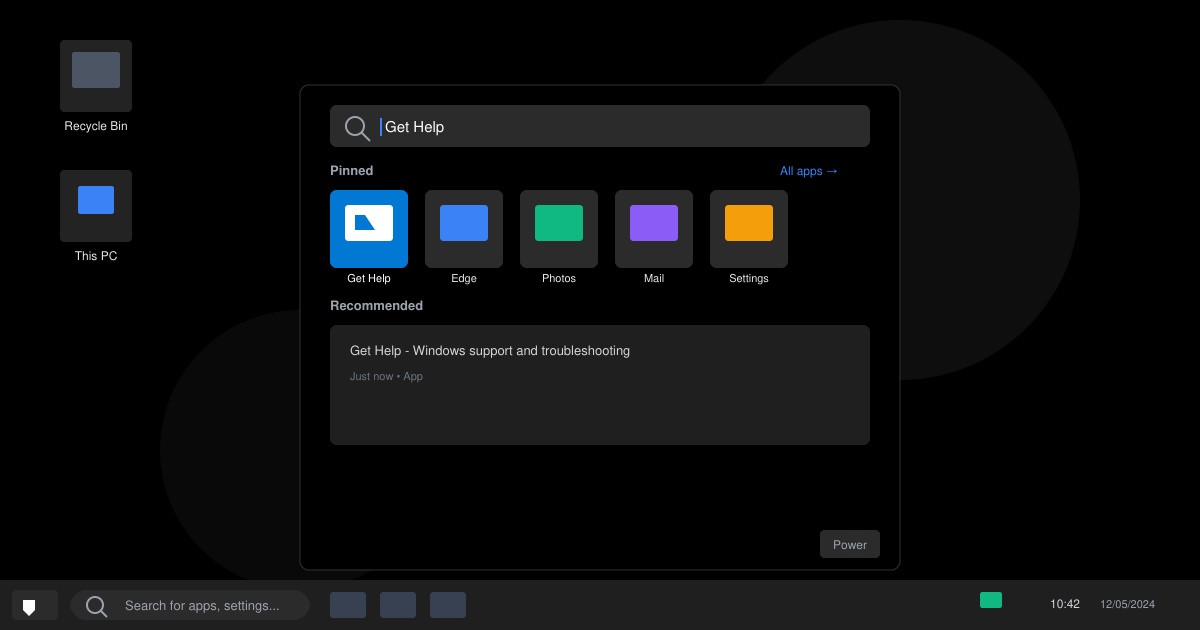Click All apps link
1200x630 pixels.
point(809,171)
